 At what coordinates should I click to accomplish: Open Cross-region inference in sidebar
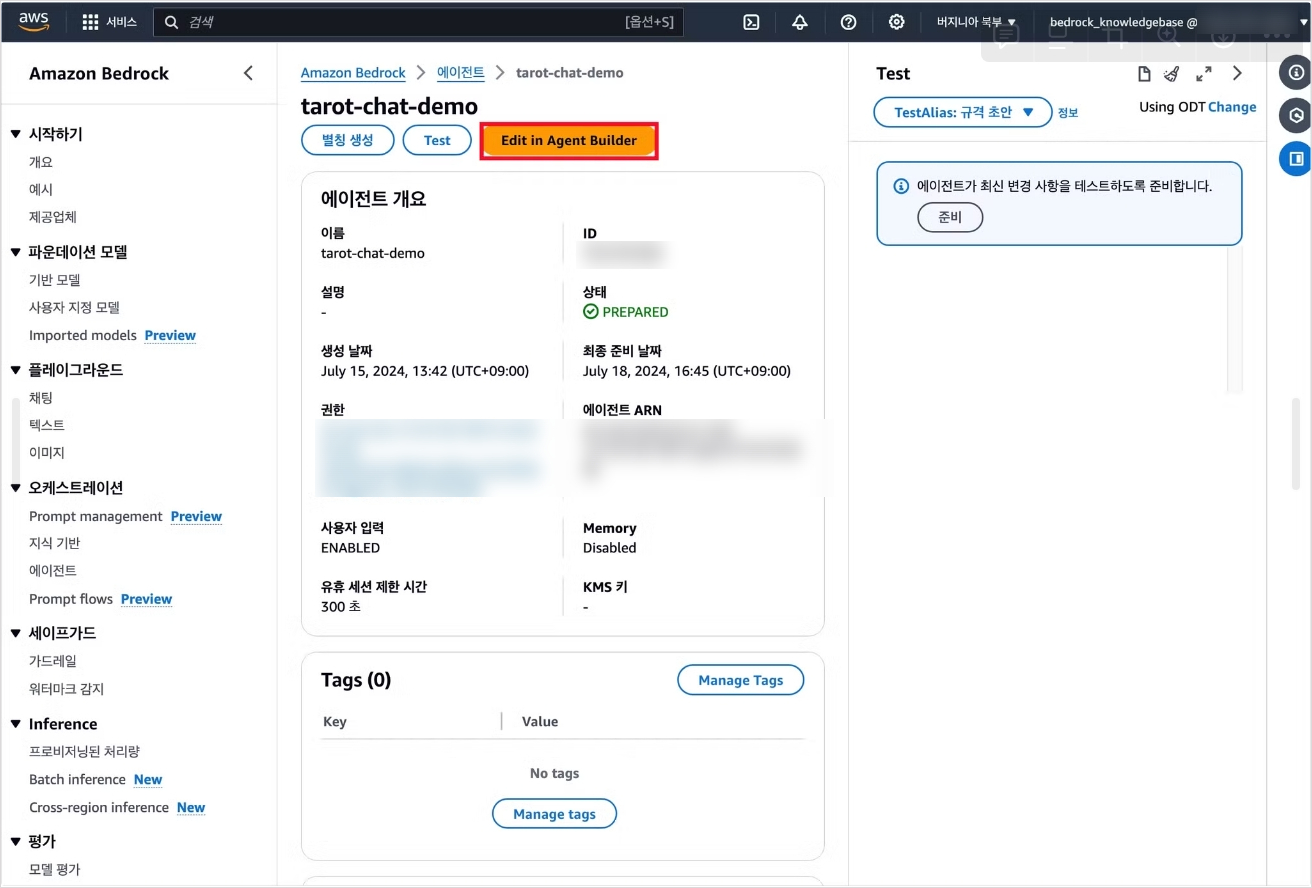click(99, 807)
